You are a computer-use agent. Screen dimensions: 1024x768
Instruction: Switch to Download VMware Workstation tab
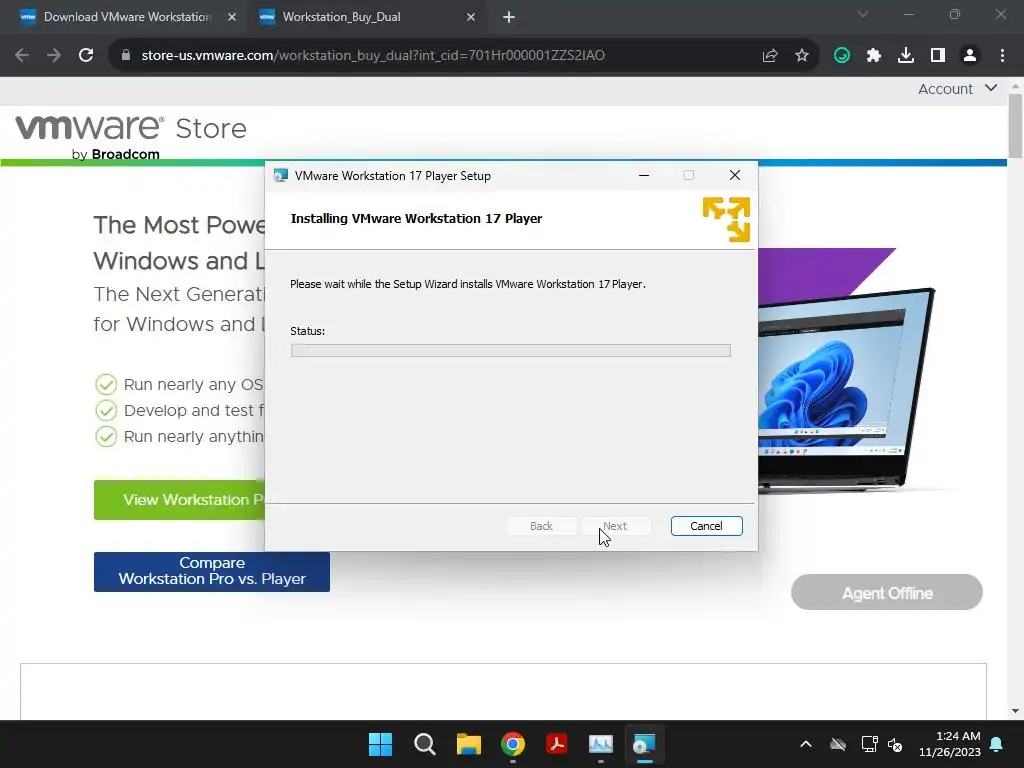pos(127,17)
